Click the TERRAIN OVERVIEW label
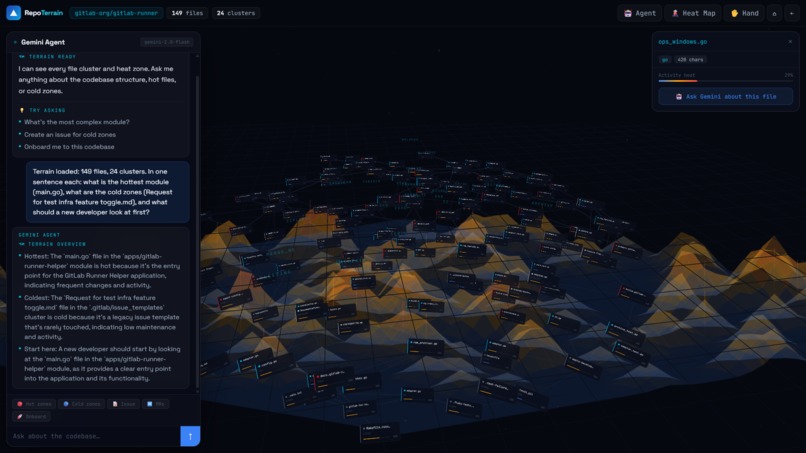Image resolution: width=806 pixels, height=453 pixels. pos(57,244)
